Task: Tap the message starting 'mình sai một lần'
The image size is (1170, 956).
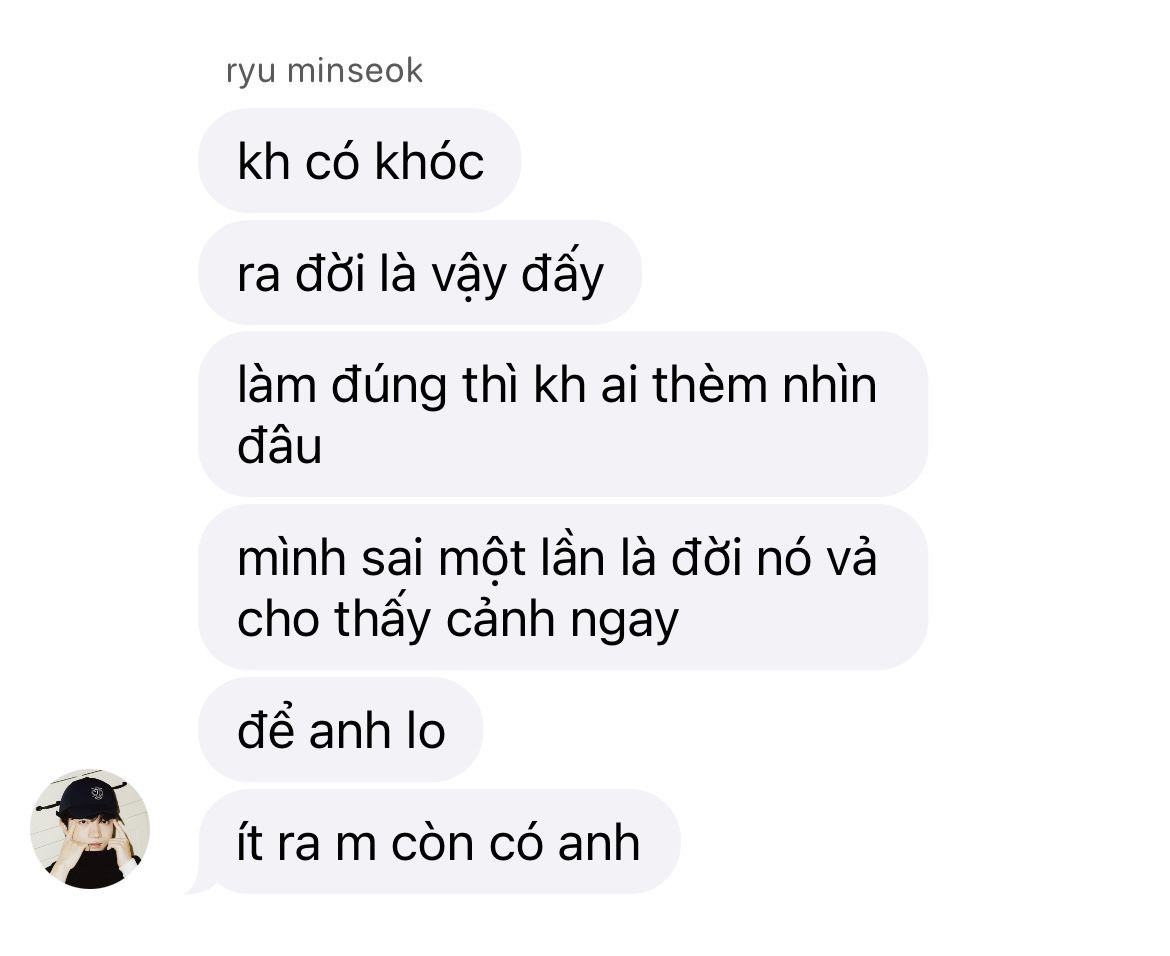Action: tap(563, 587)
